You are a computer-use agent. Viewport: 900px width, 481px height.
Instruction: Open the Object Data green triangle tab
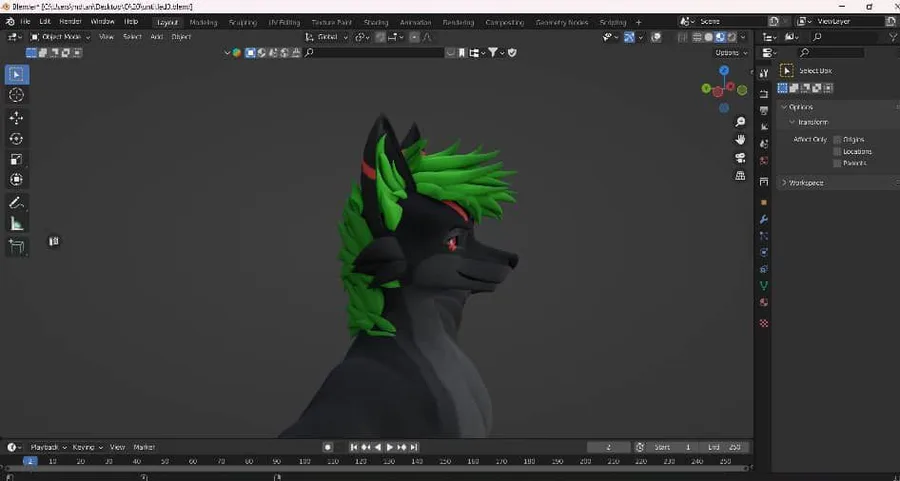click(763, 285)
